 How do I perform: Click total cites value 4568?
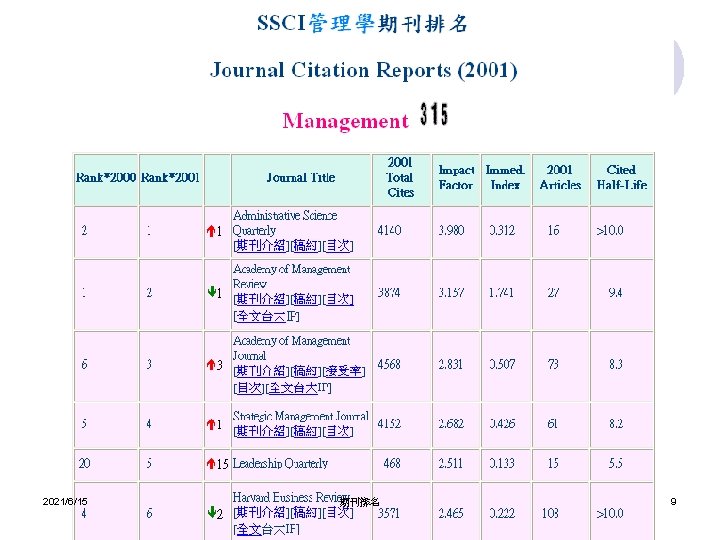[389, 365]
